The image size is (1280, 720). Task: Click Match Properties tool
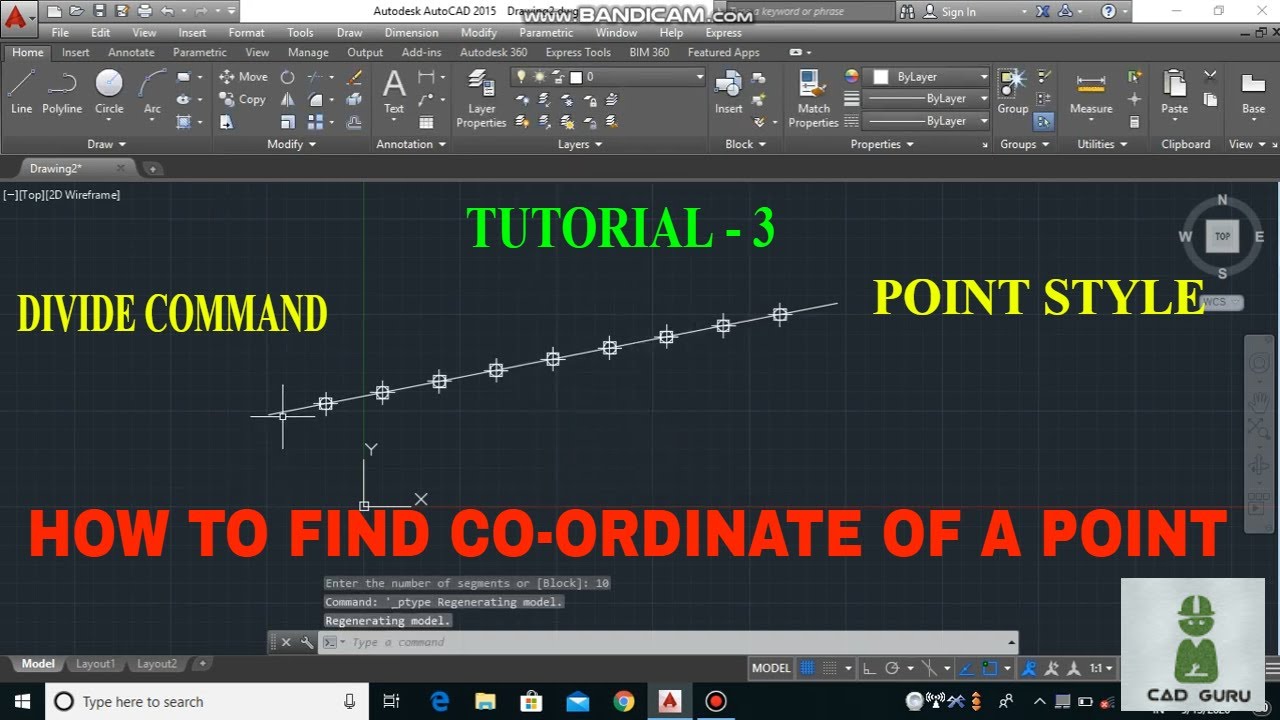[813, 99]
